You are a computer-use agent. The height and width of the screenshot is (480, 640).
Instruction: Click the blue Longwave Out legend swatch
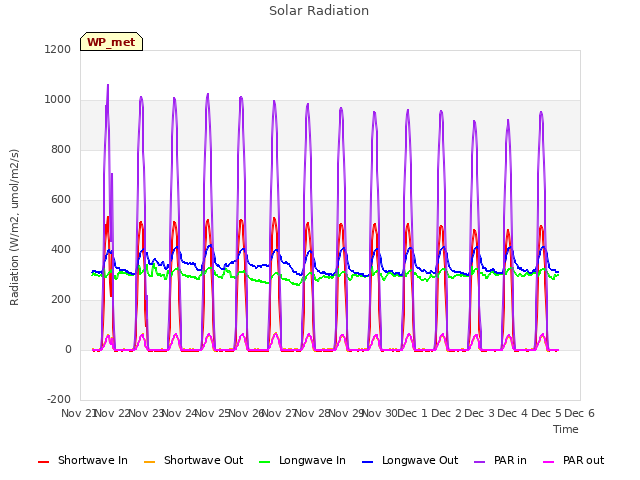pyautogui.click(x=367, y=462)
